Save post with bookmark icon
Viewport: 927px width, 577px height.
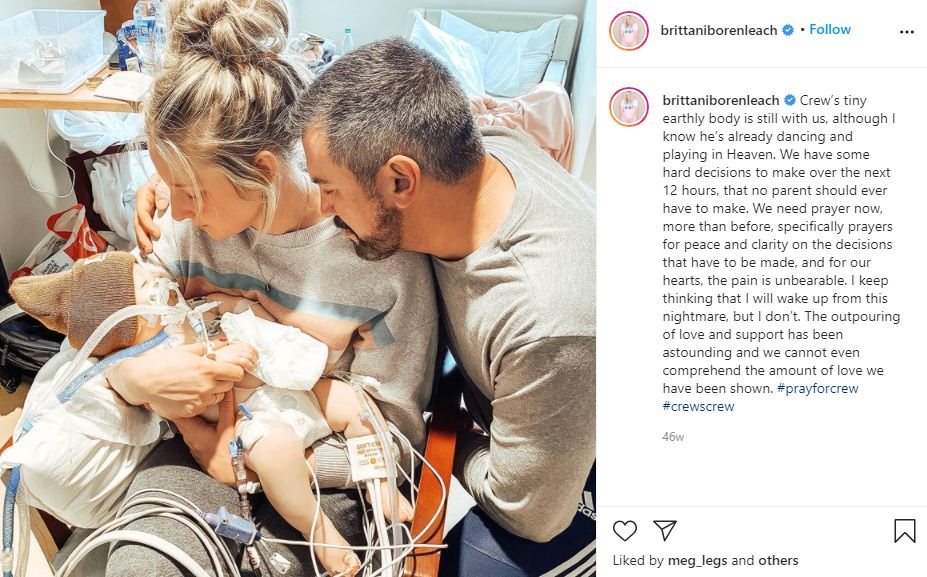pyautogui.click(x=905, y=530)
